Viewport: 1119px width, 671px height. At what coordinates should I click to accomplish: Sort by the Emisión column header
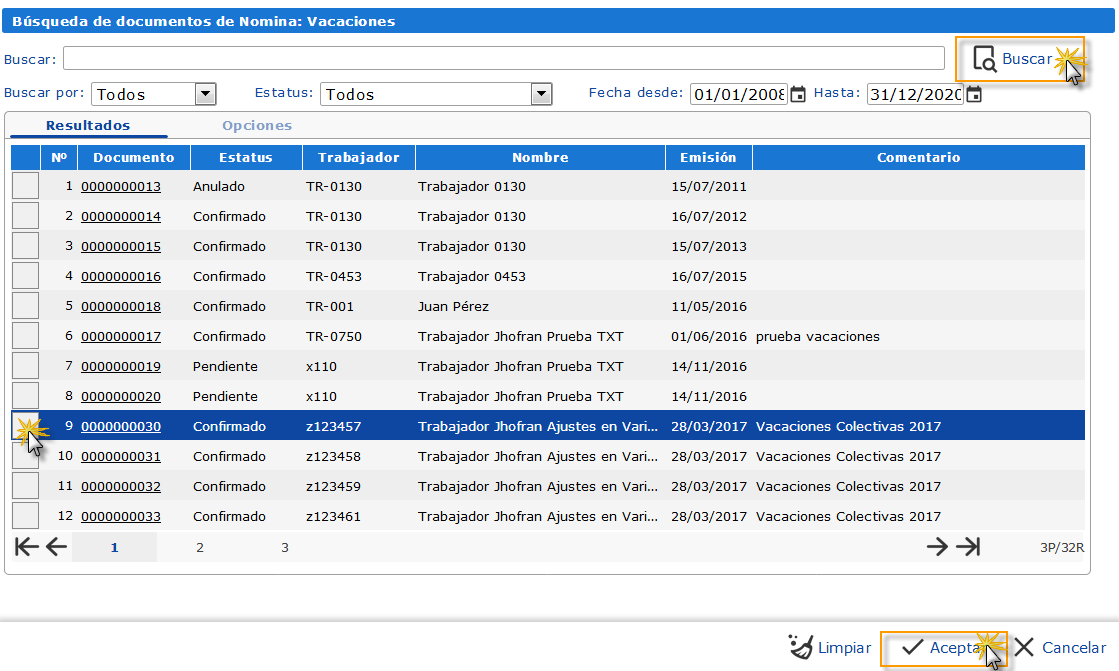tap(708, 157)
